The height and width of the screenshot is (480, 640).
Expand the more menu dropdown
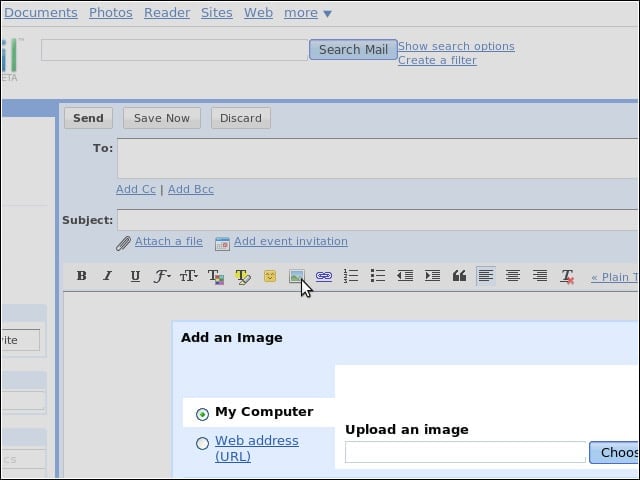point(308,13)
